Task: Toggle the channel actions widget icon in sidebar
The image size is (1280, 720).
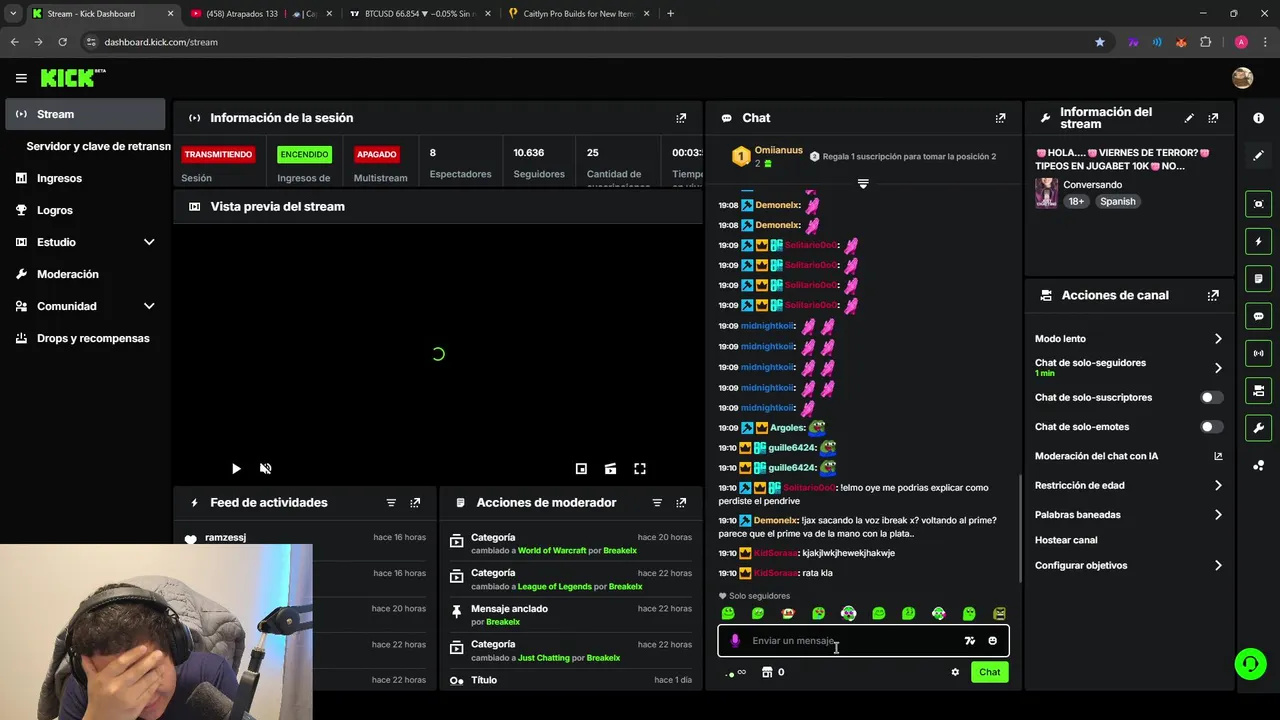Action: [x=1258, y=390]
